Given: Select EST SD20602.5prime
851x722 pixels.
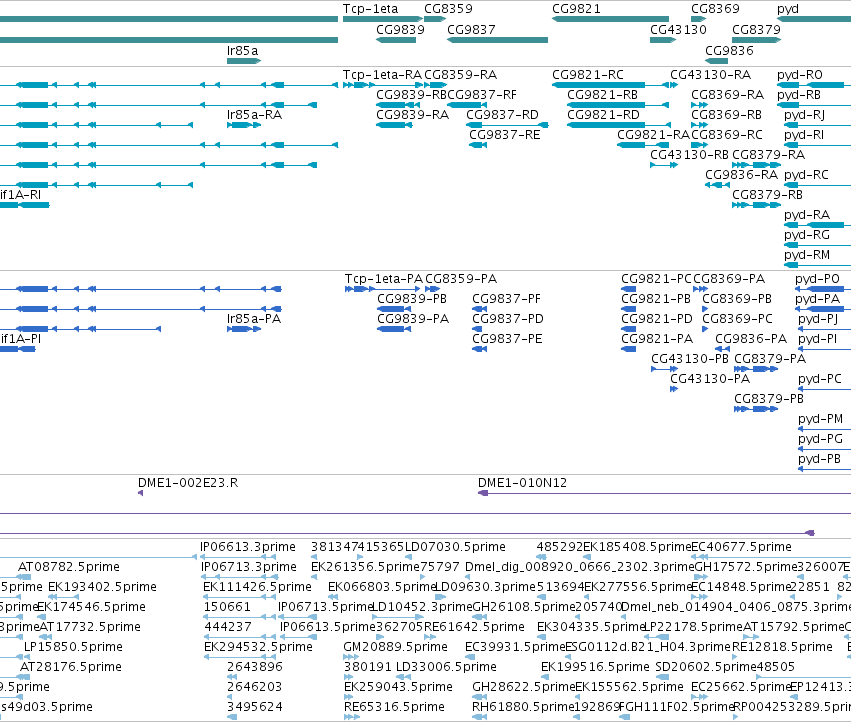Looking at the screenshot, I should click(x=707, y=667).
